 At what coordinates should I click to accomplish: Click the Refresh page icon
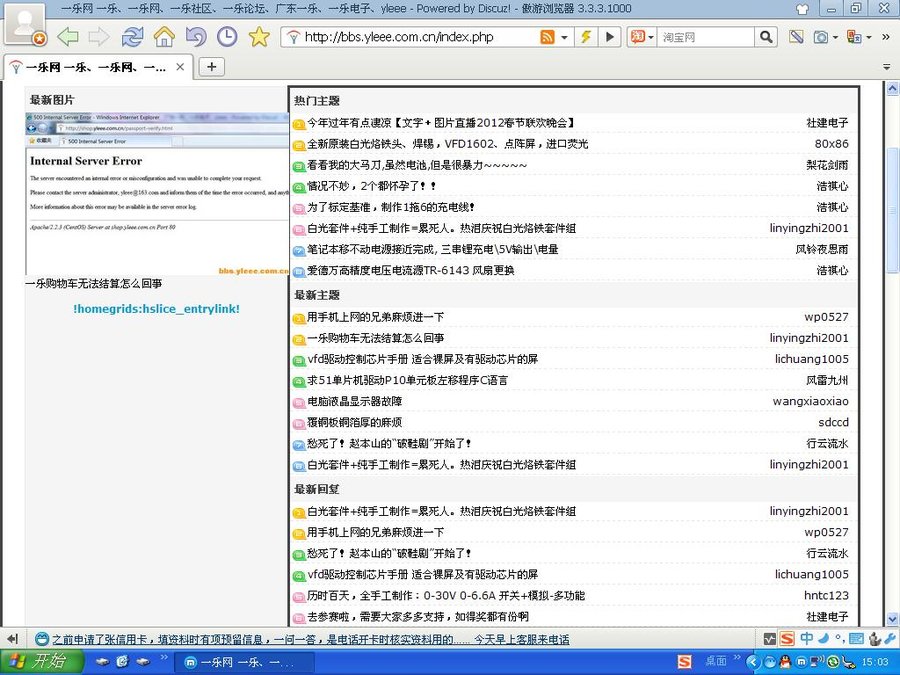(x=132, y=37)
